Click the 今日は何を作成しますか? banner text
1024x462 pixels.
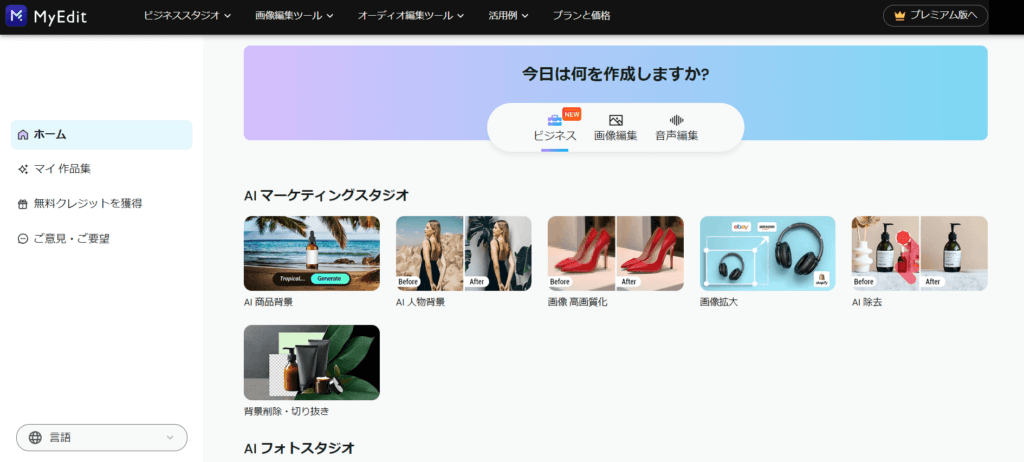(x=615, y=74)
